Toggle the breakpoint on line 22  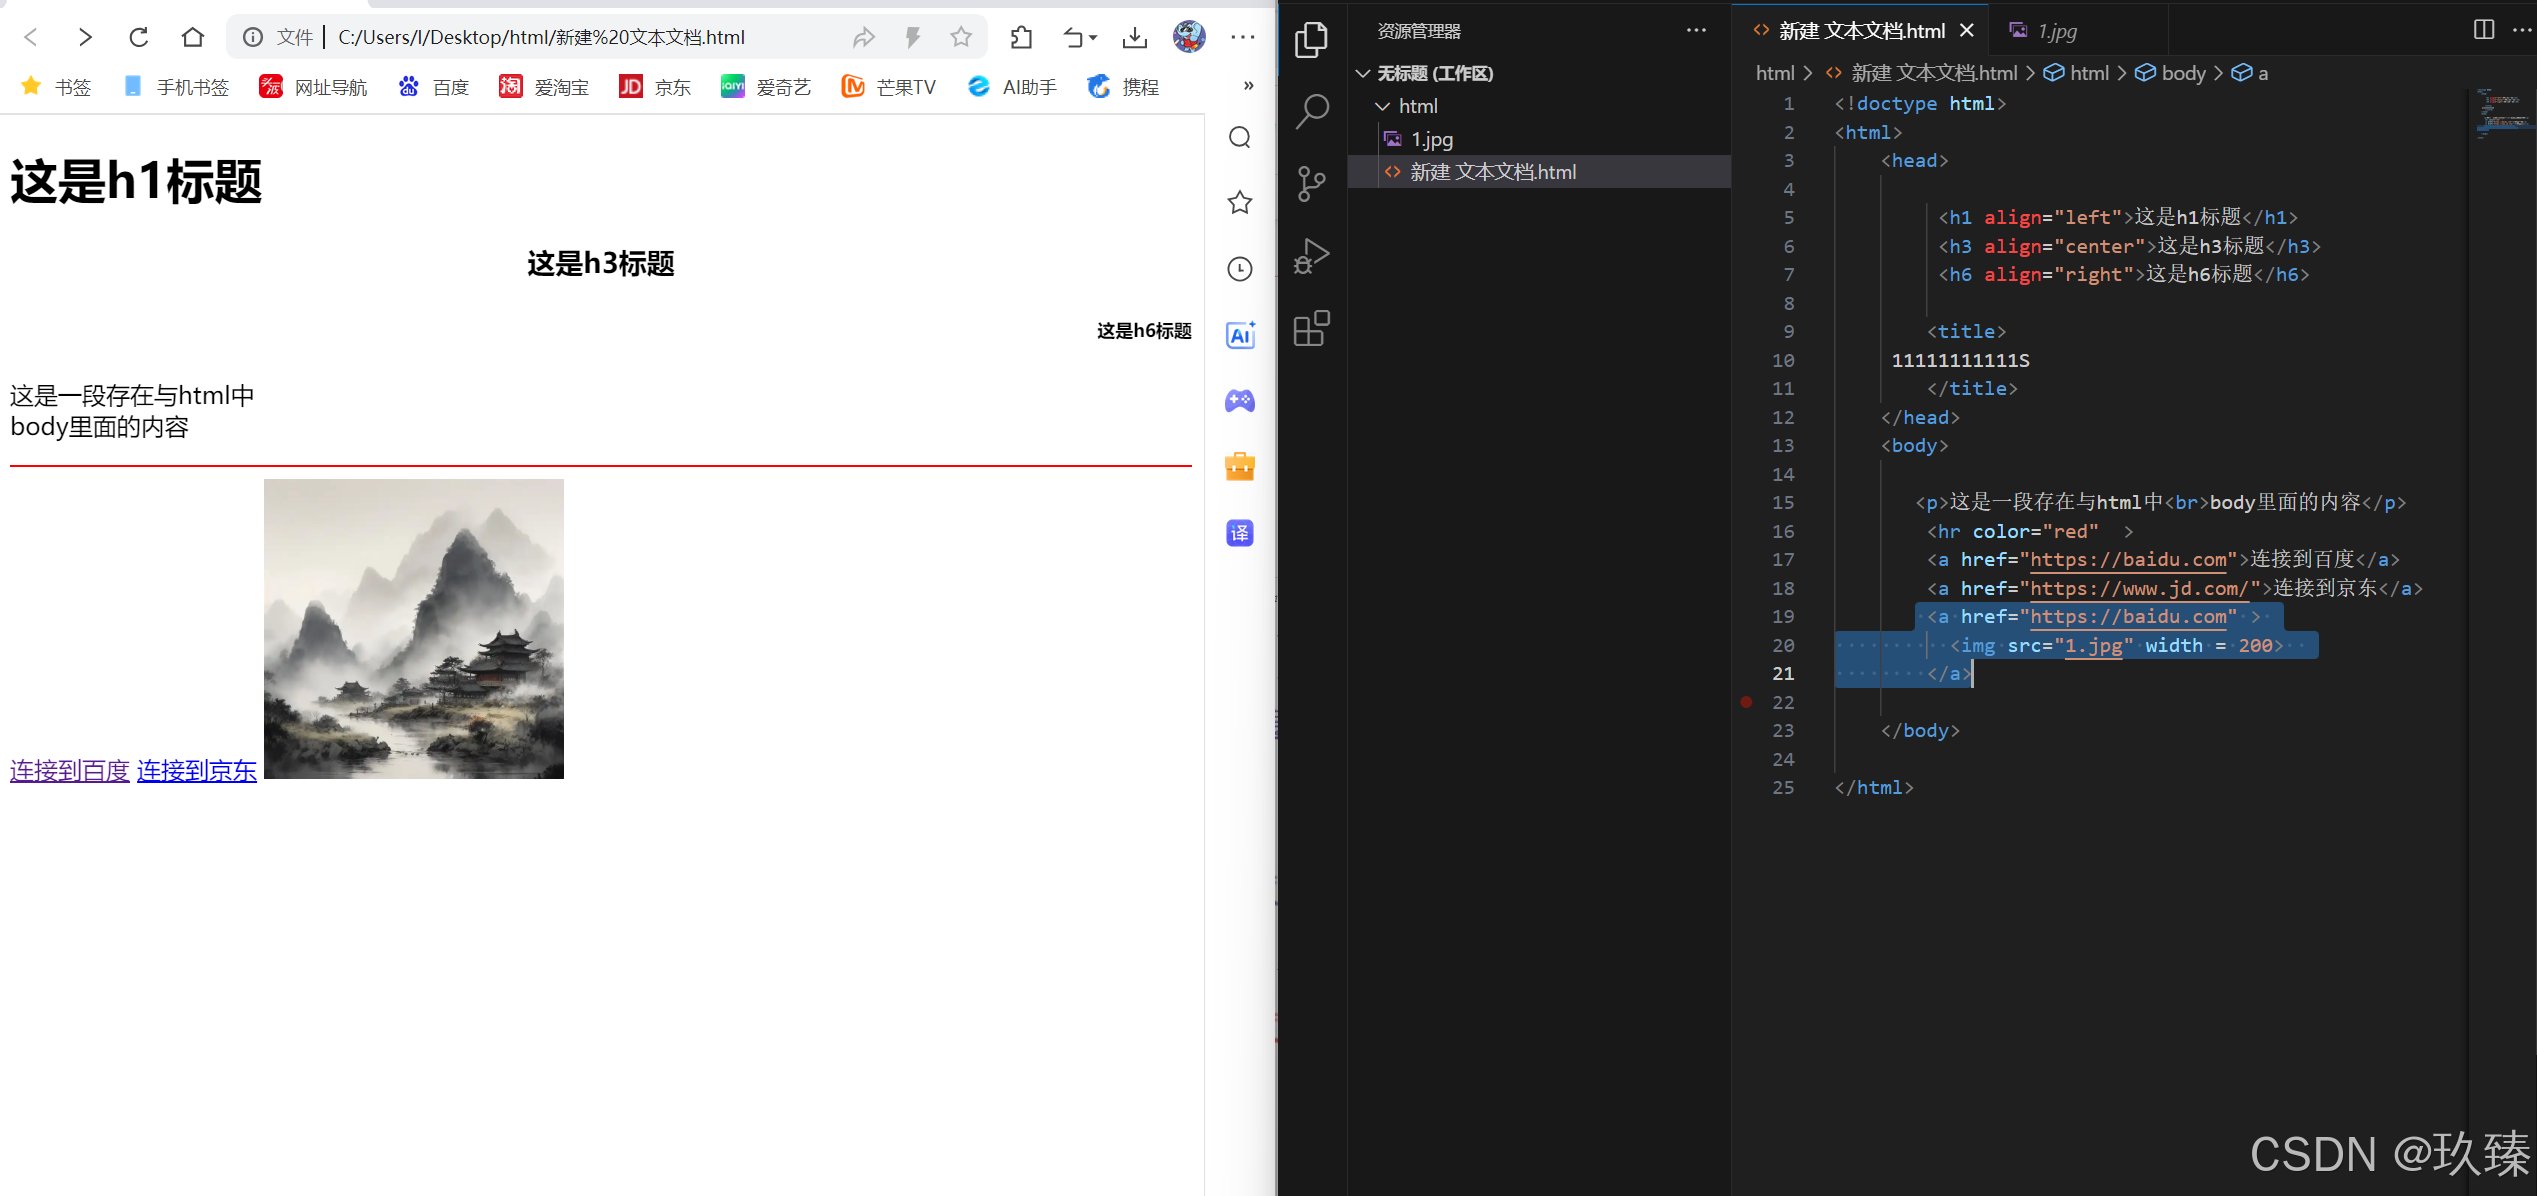(1746, 702)
